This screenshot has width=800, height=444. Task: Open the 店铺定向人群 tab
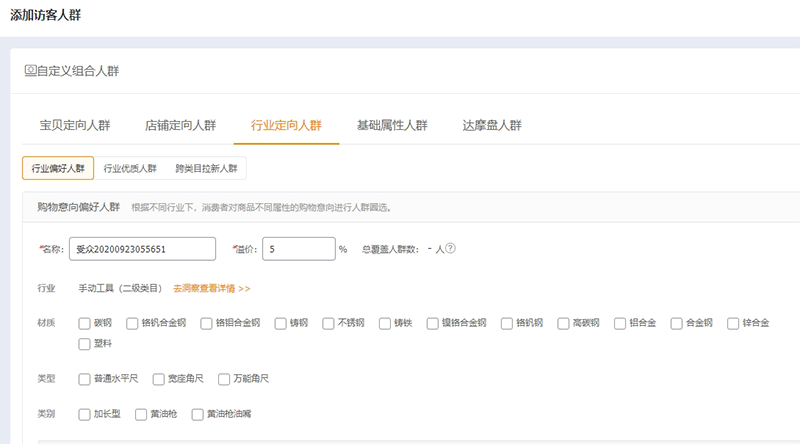tap(180, 126)
